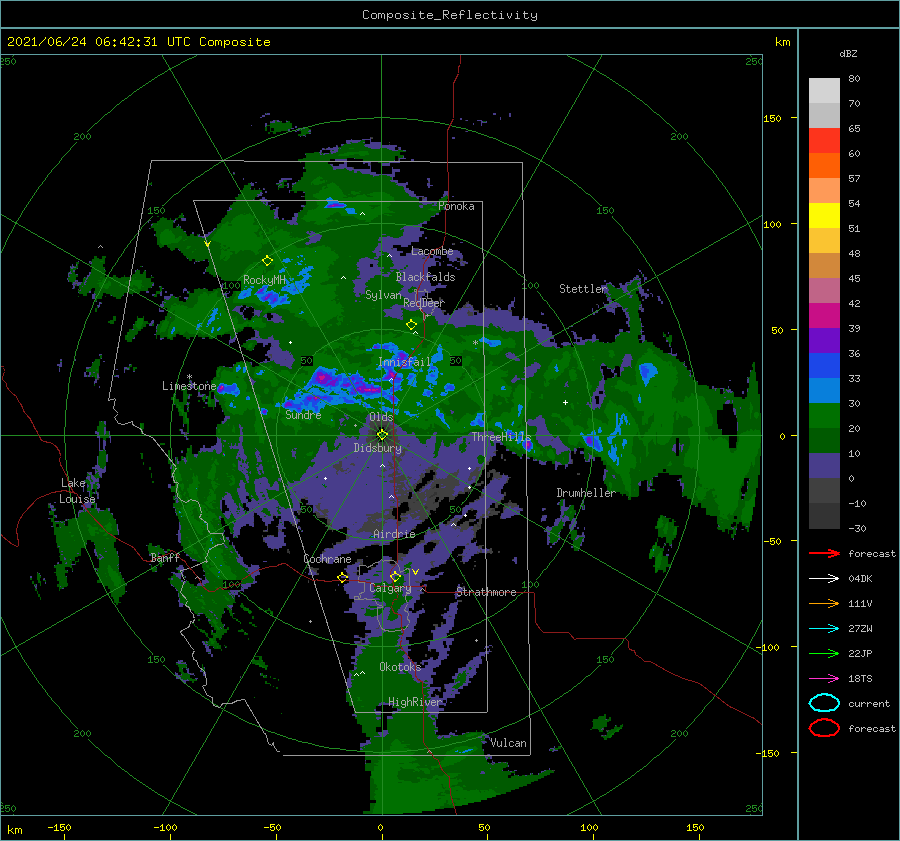
Task: Click the 'current' legend text
Action: [x=869, y=703]
